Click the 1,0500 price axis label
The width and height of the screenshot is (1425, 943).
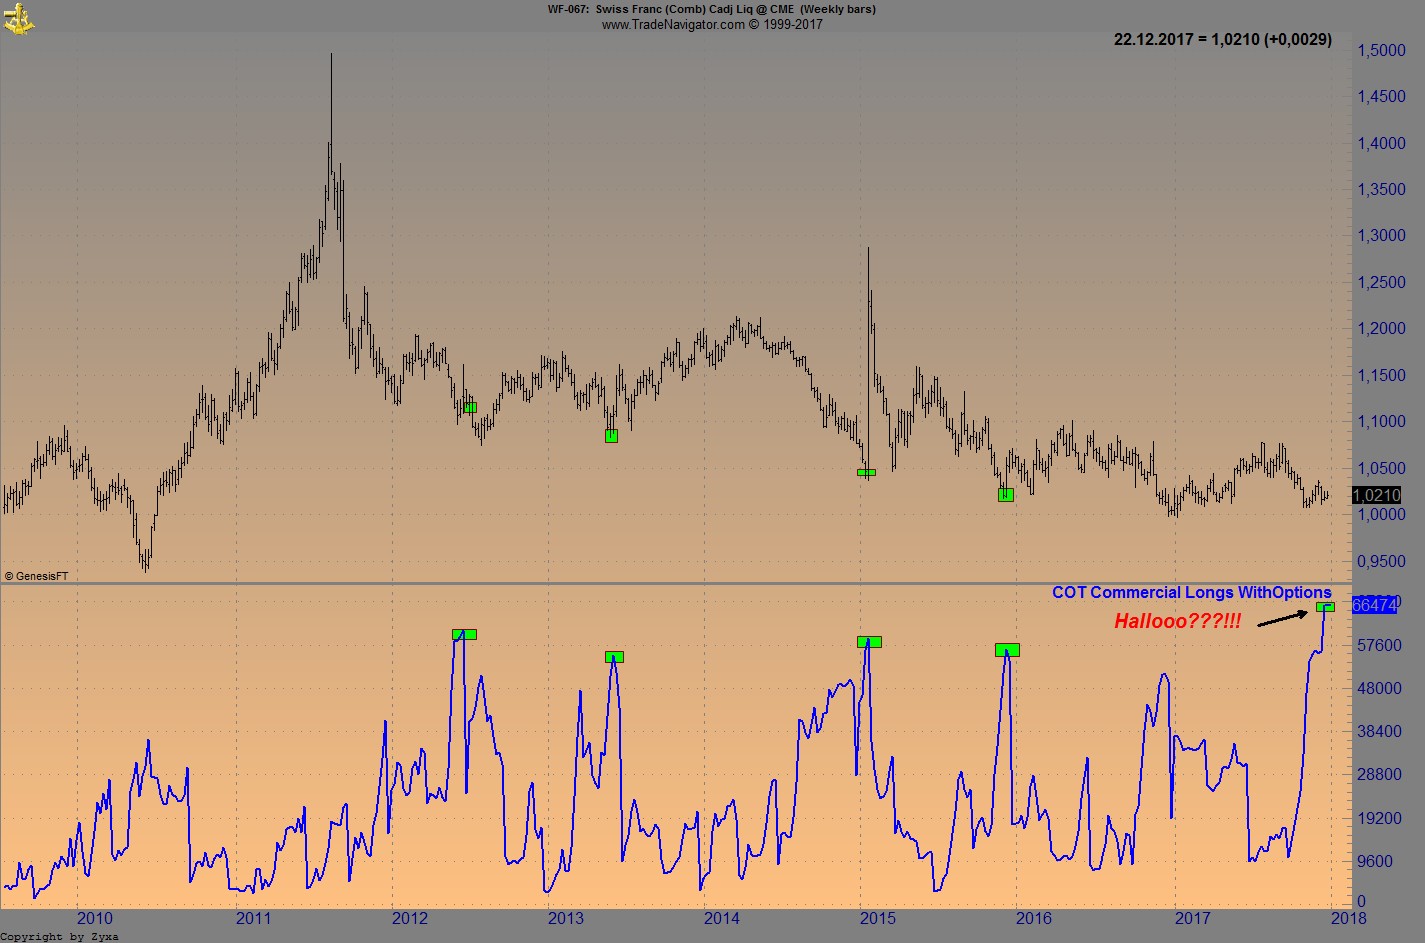point(1381,468)
